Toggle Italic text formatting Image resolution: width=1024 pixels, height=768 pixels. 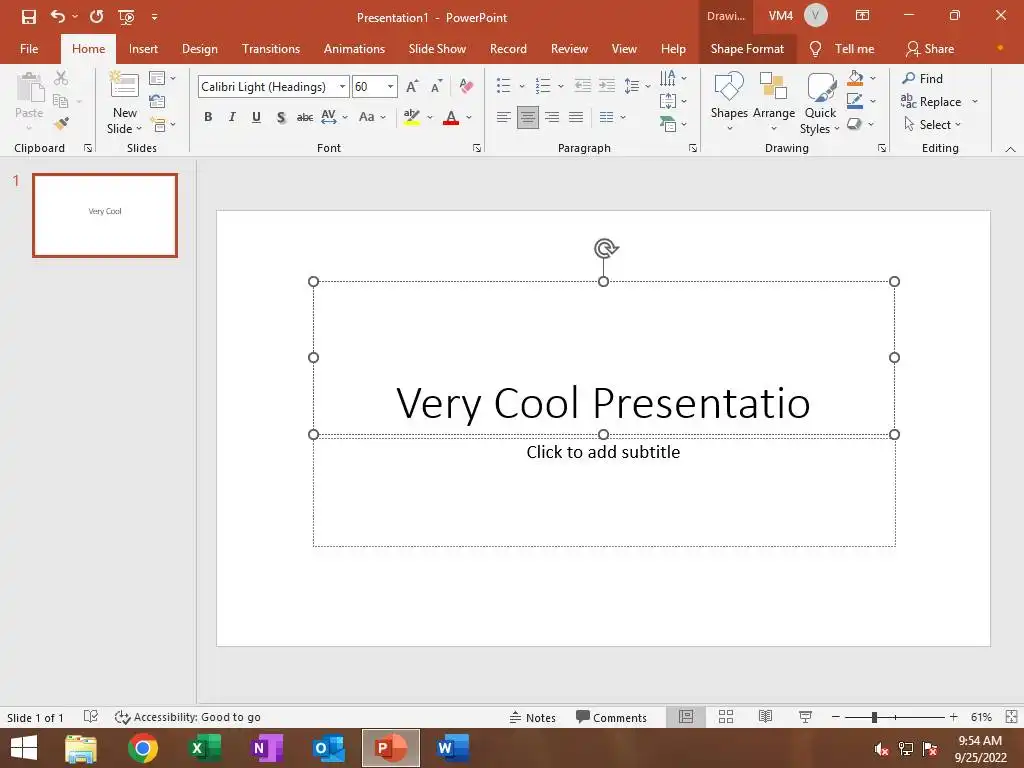point(232,117)
